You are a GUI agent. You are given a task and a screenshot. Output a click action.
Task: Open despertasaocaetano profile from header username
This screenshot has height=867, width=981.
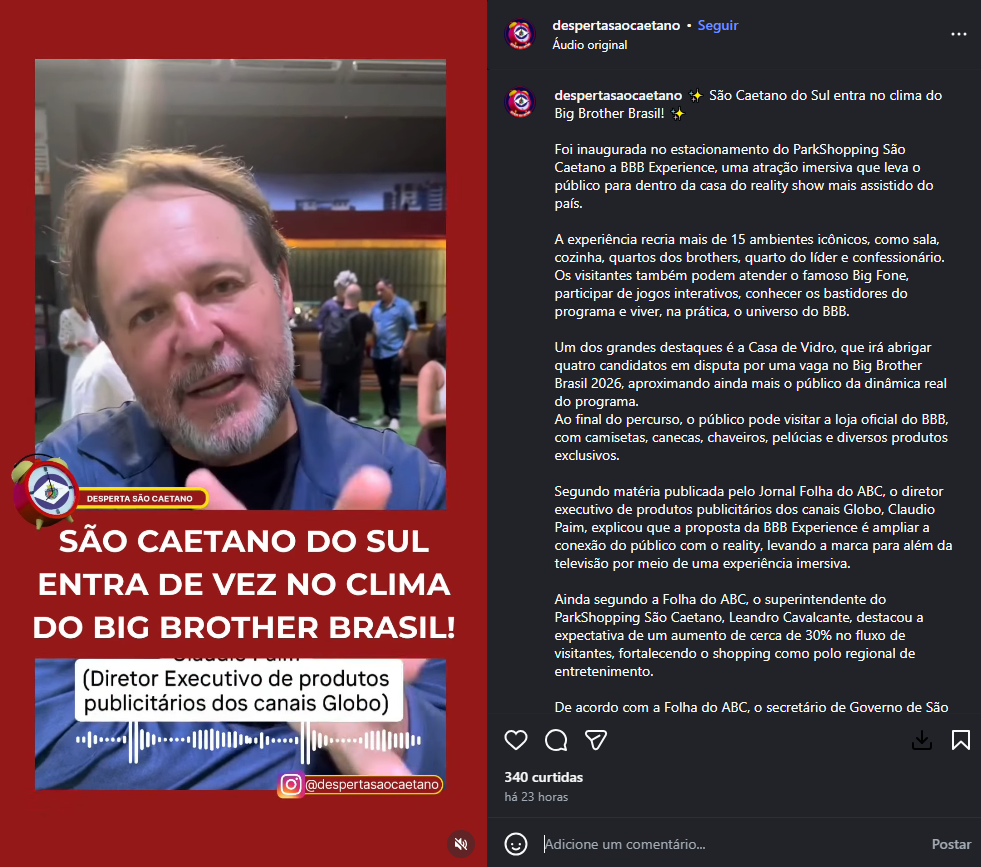[616, 26]
